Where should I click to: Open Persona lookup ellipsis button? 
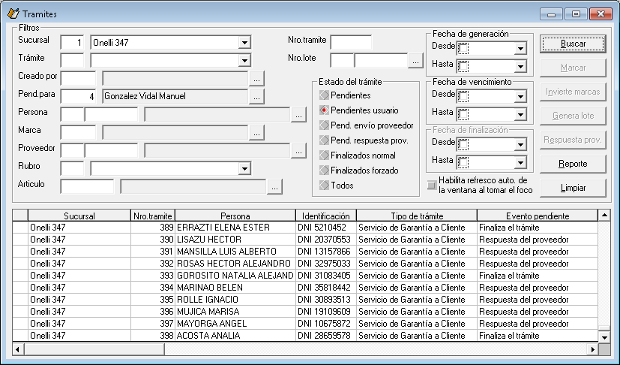(x=299, y=115)
